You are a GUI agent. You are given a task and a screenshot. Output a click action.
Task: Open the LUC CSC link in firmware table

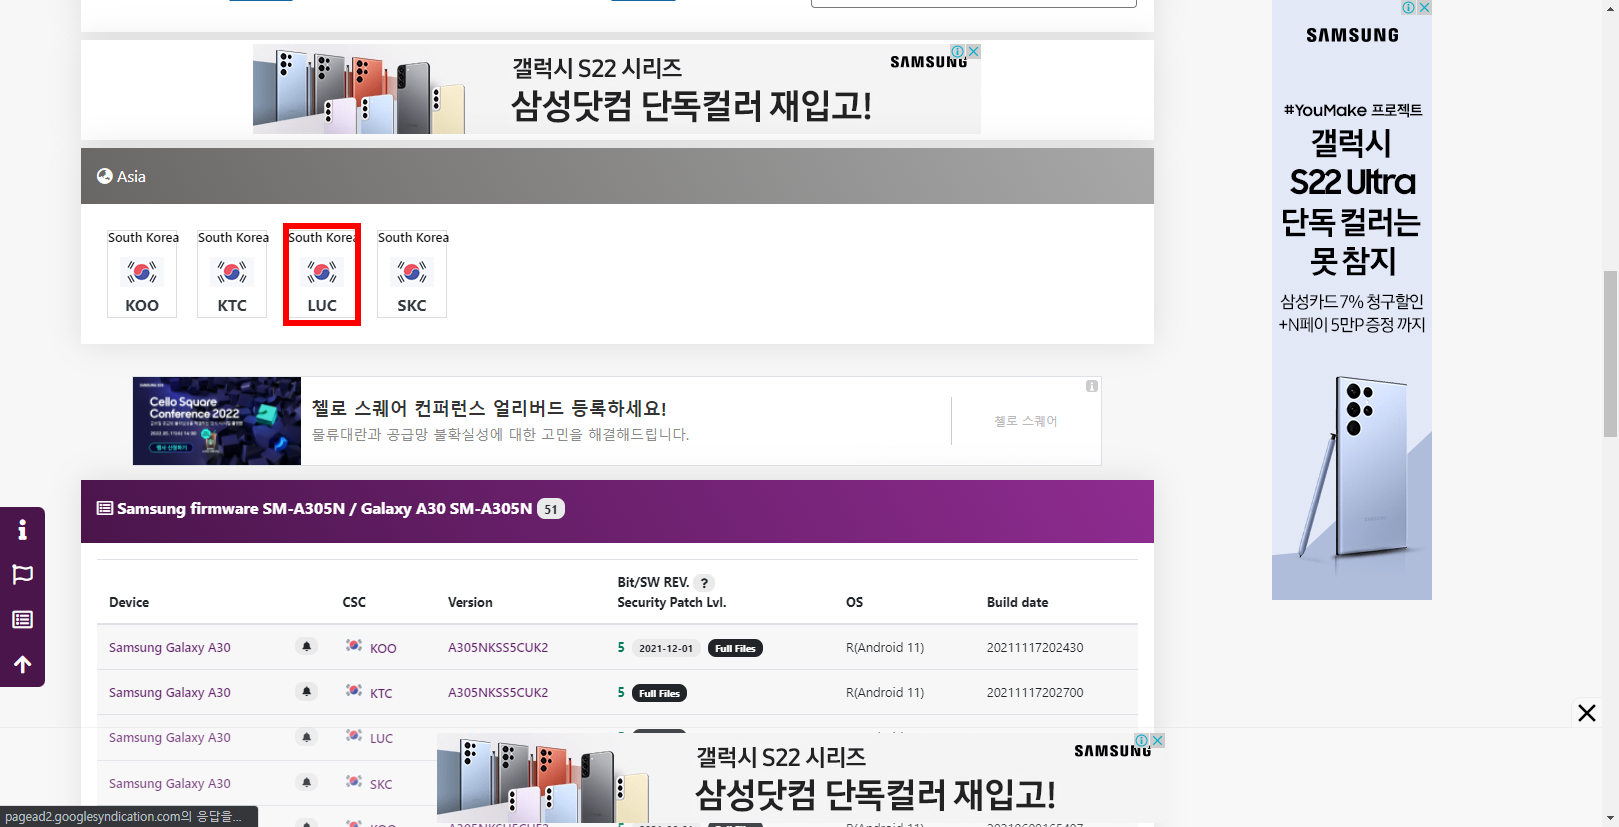[x=381, y=738]
